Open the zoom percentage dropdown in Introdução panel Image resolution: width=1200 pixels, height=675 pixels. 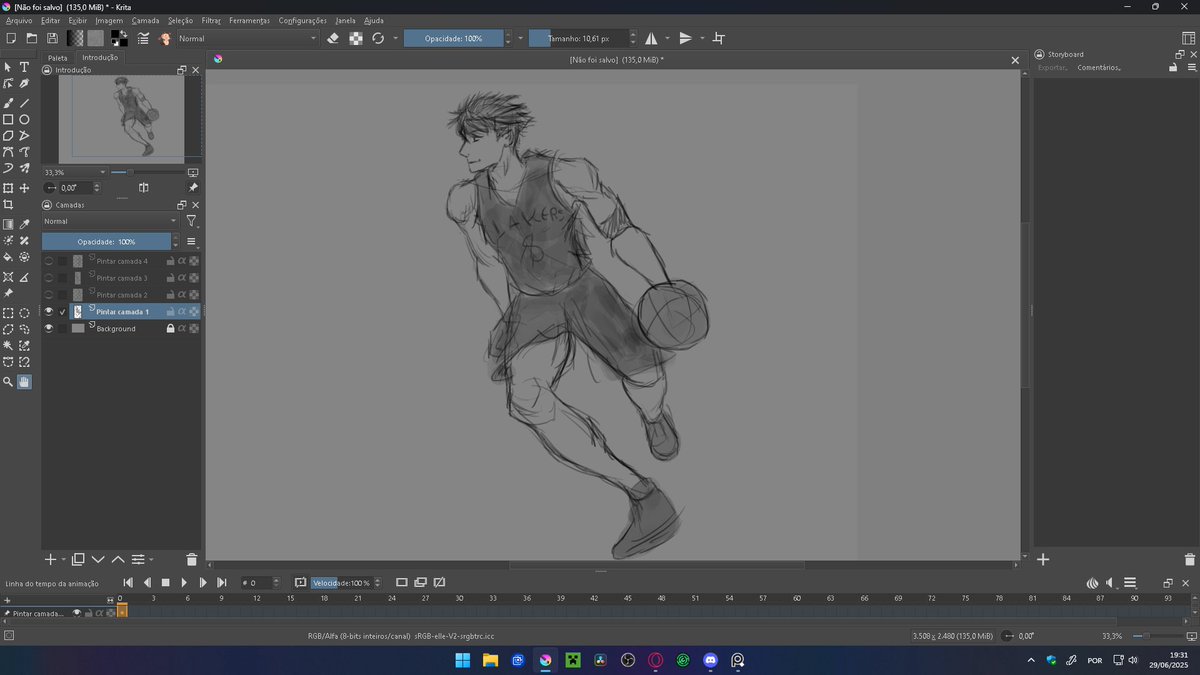tap(102, 172)
